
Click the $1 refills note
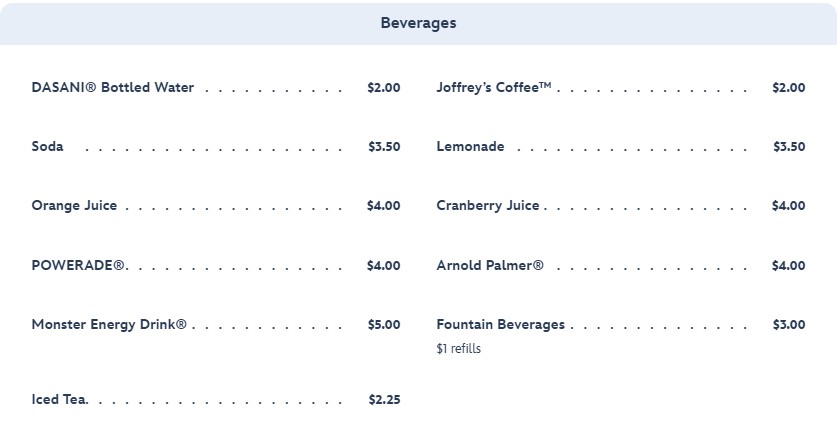pyautogui.click(x=458, y=349)
